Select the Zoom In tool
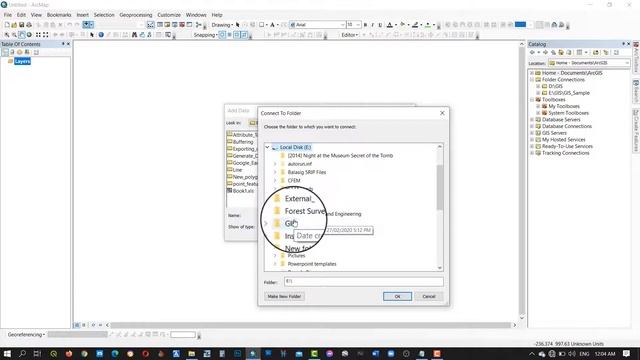The height and width of the screenshot is (360, 640). (x=7, y=35)
